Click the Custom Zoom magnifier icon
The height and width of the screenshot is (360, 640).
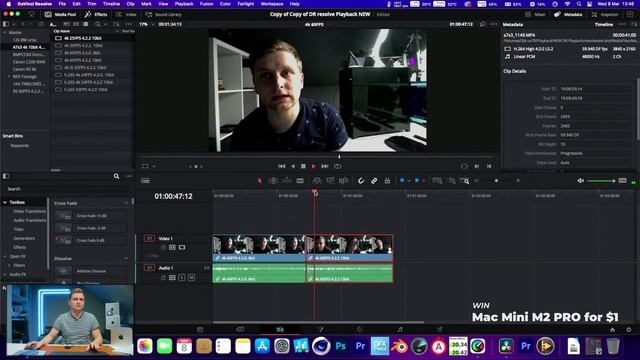point(464,180)
